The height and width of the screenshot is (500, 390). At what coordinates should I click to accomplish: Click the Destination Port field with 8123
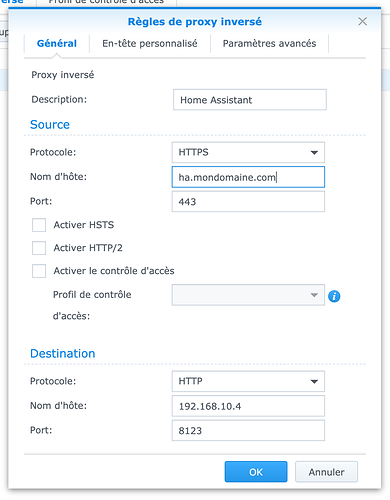coord(248,430)
